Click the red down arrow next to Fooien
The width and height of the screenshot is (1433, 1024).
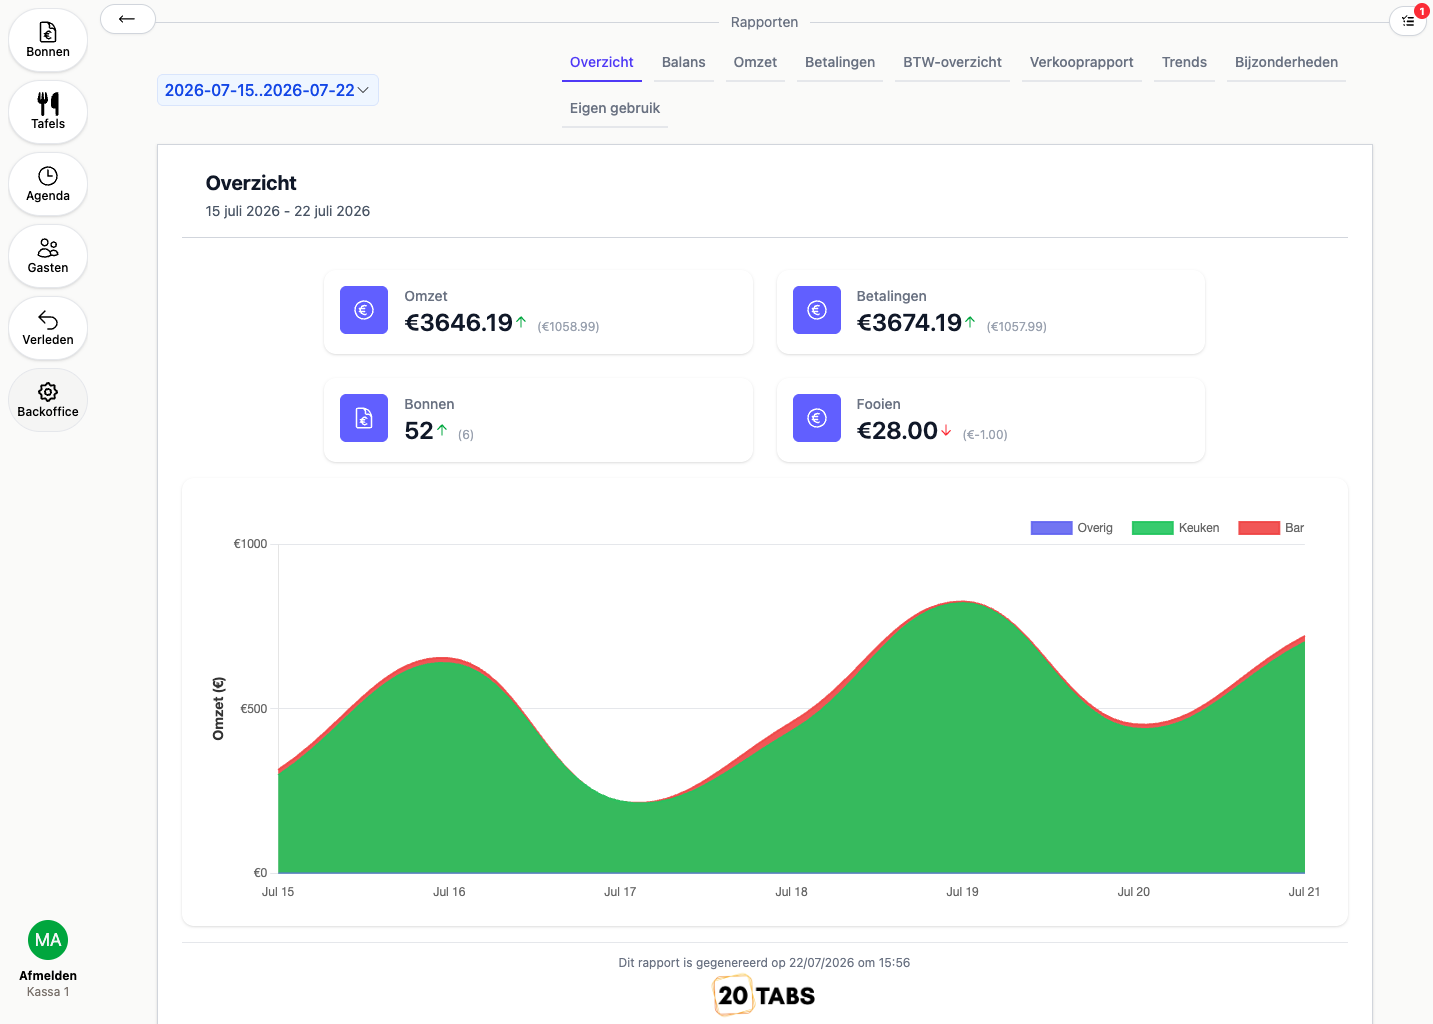[x=946, y=430]
